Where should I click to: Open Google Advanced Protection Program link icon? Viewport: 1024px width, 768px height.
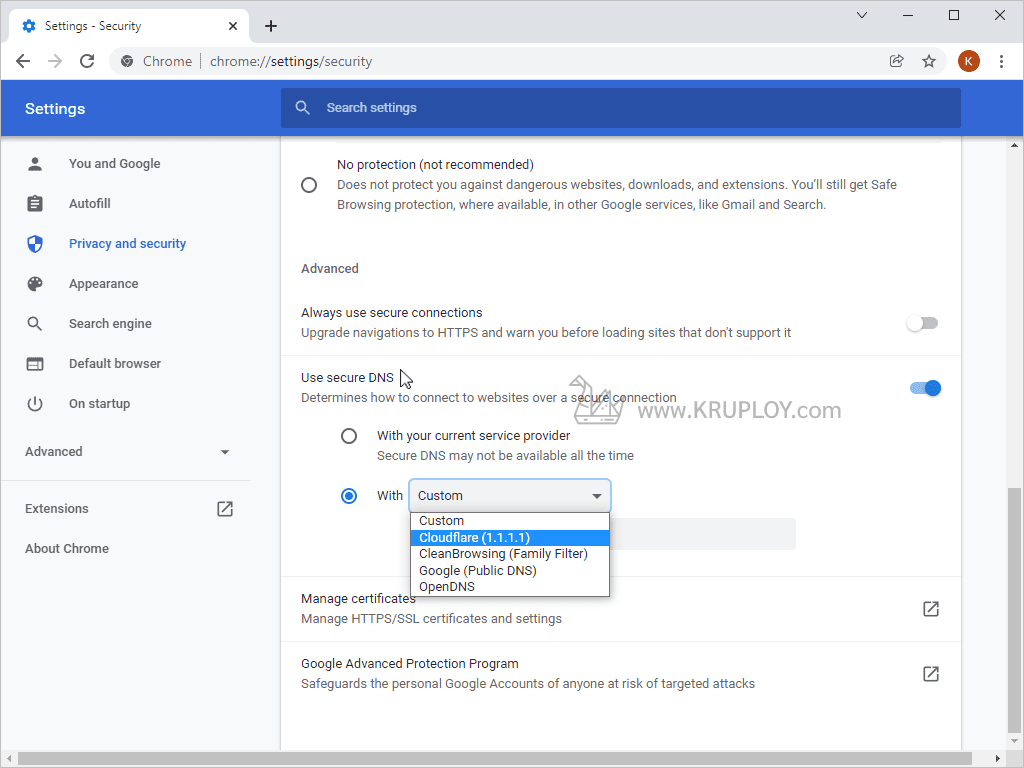click(x=931, y=674)
